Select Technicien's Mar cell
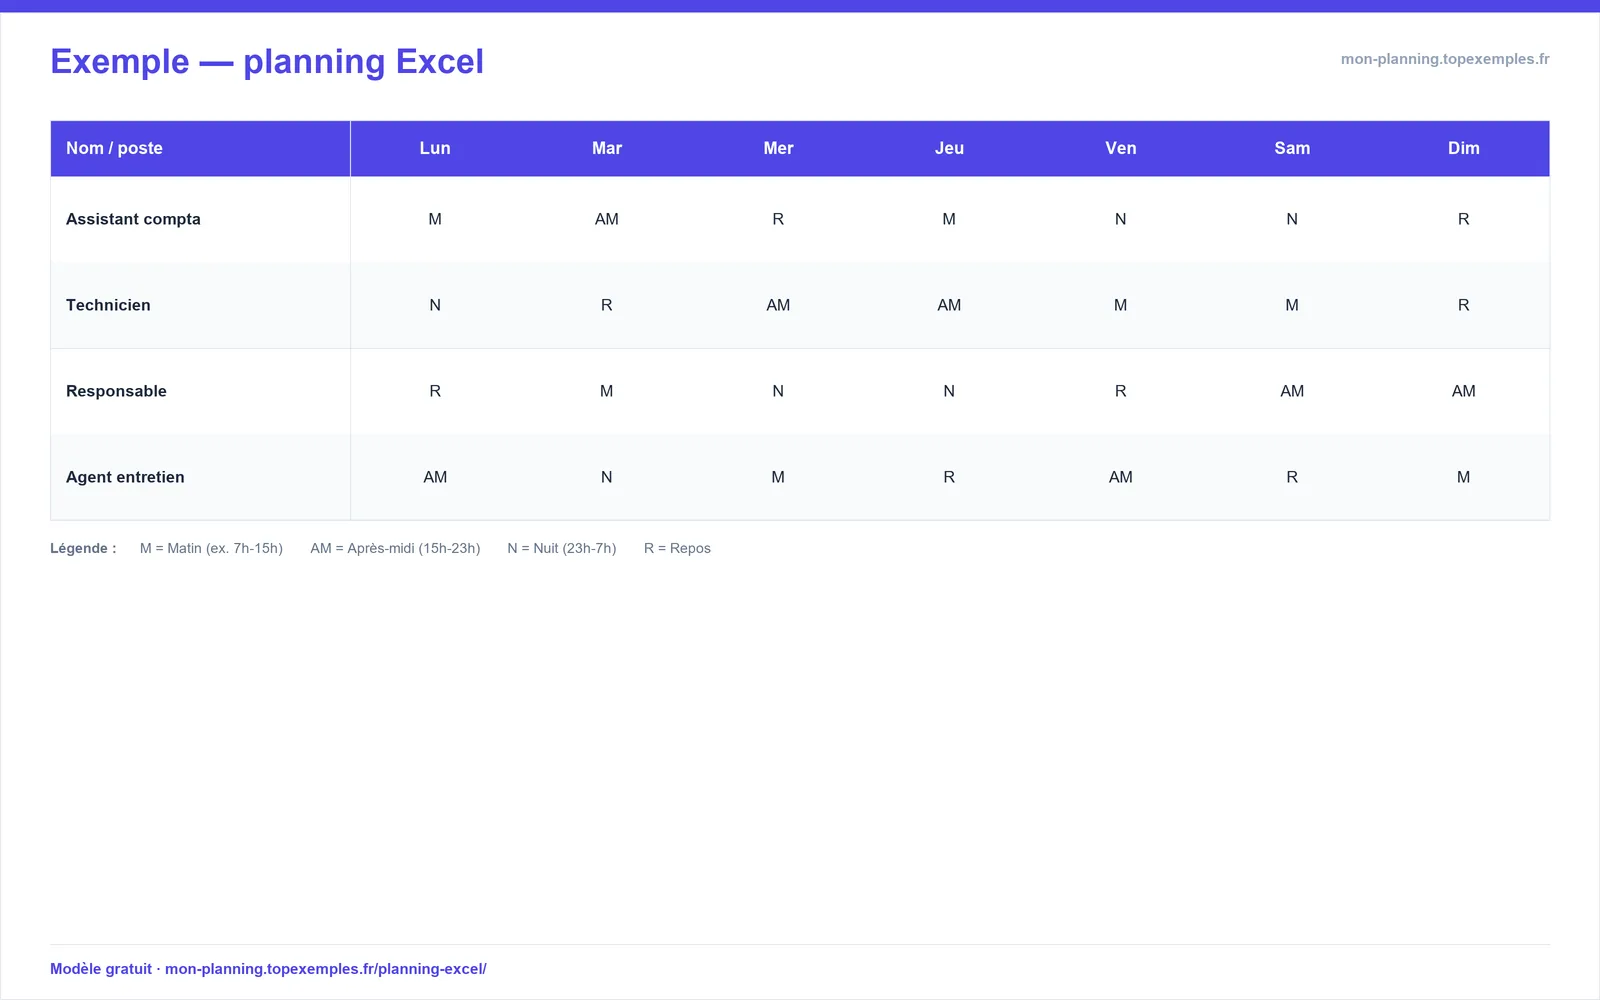 click(607, 305)
